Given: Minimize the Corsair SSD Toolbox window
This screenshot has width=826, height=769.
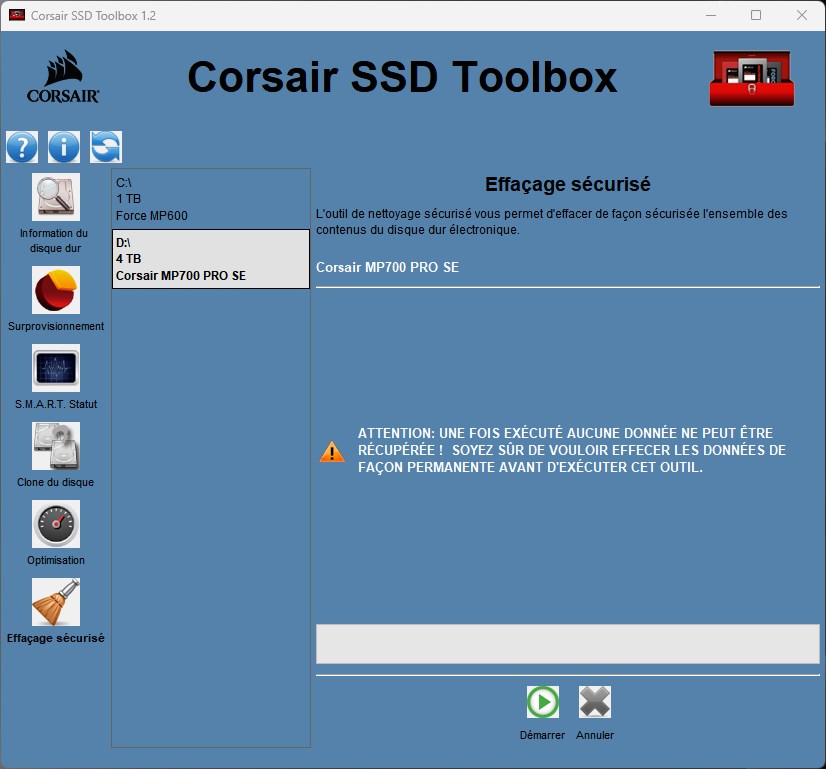Looking at the screenshot, I should pos(711,15).
